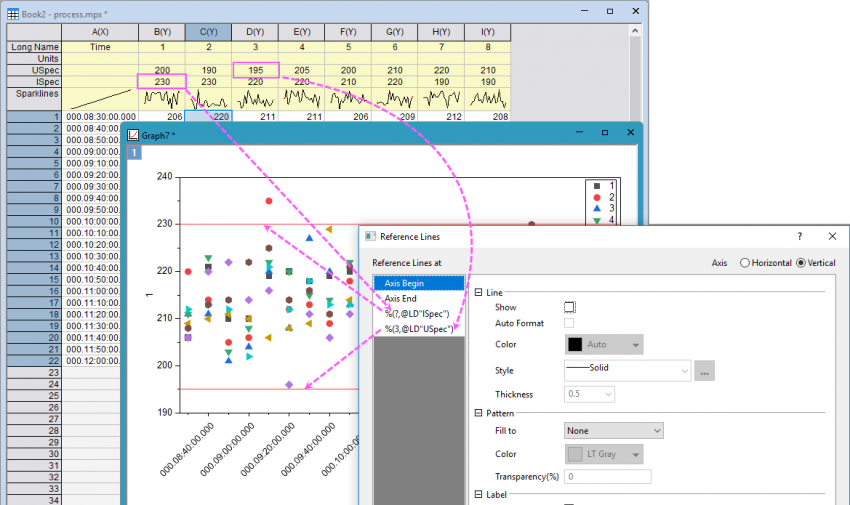This screenshot has width=850, height=505.
Task: Click the help question mark in Reference Lines
Action: coord(800,236)
